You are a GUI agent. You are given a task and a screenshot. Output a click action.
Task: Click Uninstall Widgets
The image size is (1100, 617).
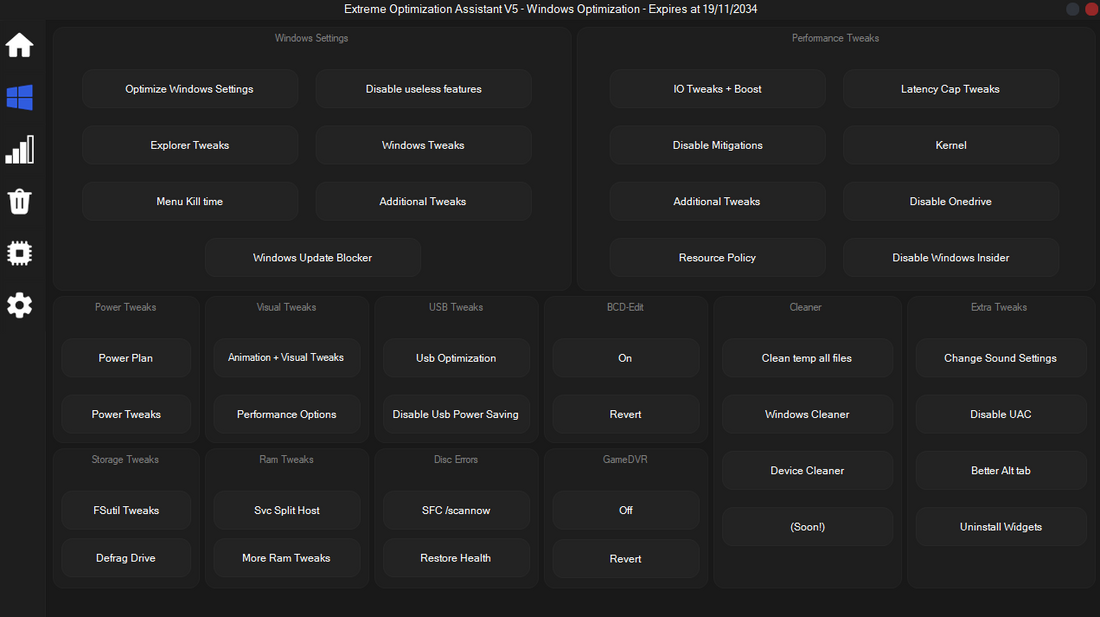1000,526
